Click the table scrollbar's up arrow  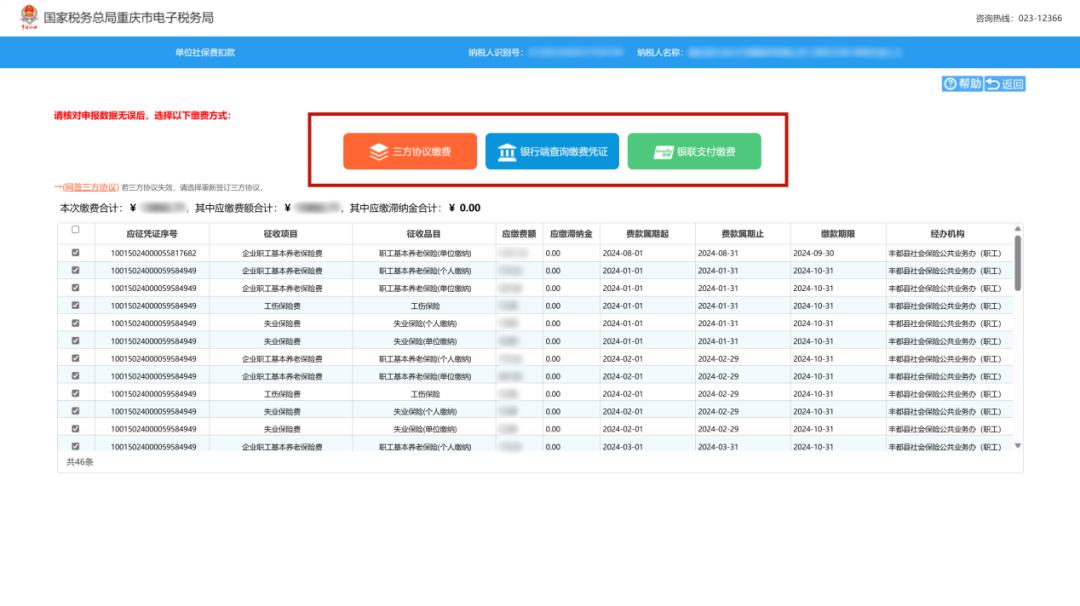[1018, 230]
